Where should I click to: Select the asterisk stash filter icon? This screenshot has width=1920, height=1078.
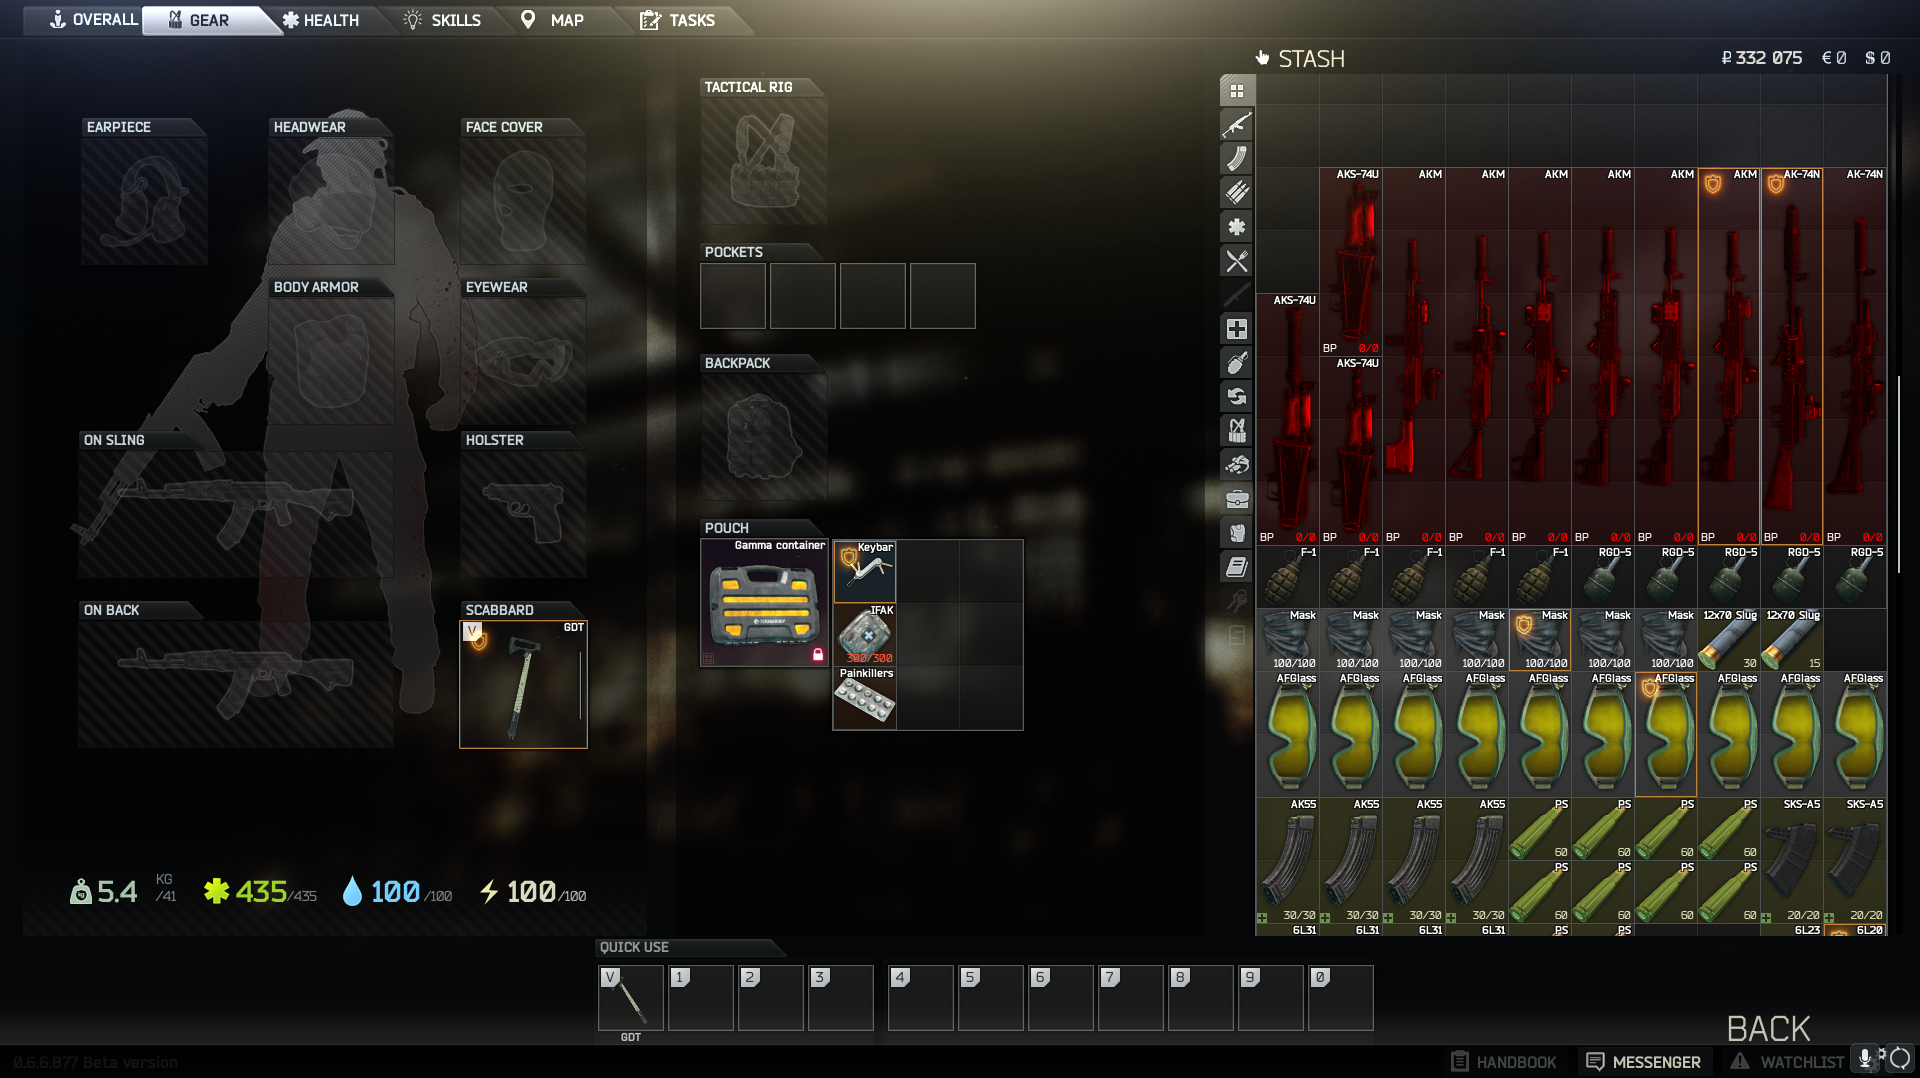click(x=1237, y=227)
